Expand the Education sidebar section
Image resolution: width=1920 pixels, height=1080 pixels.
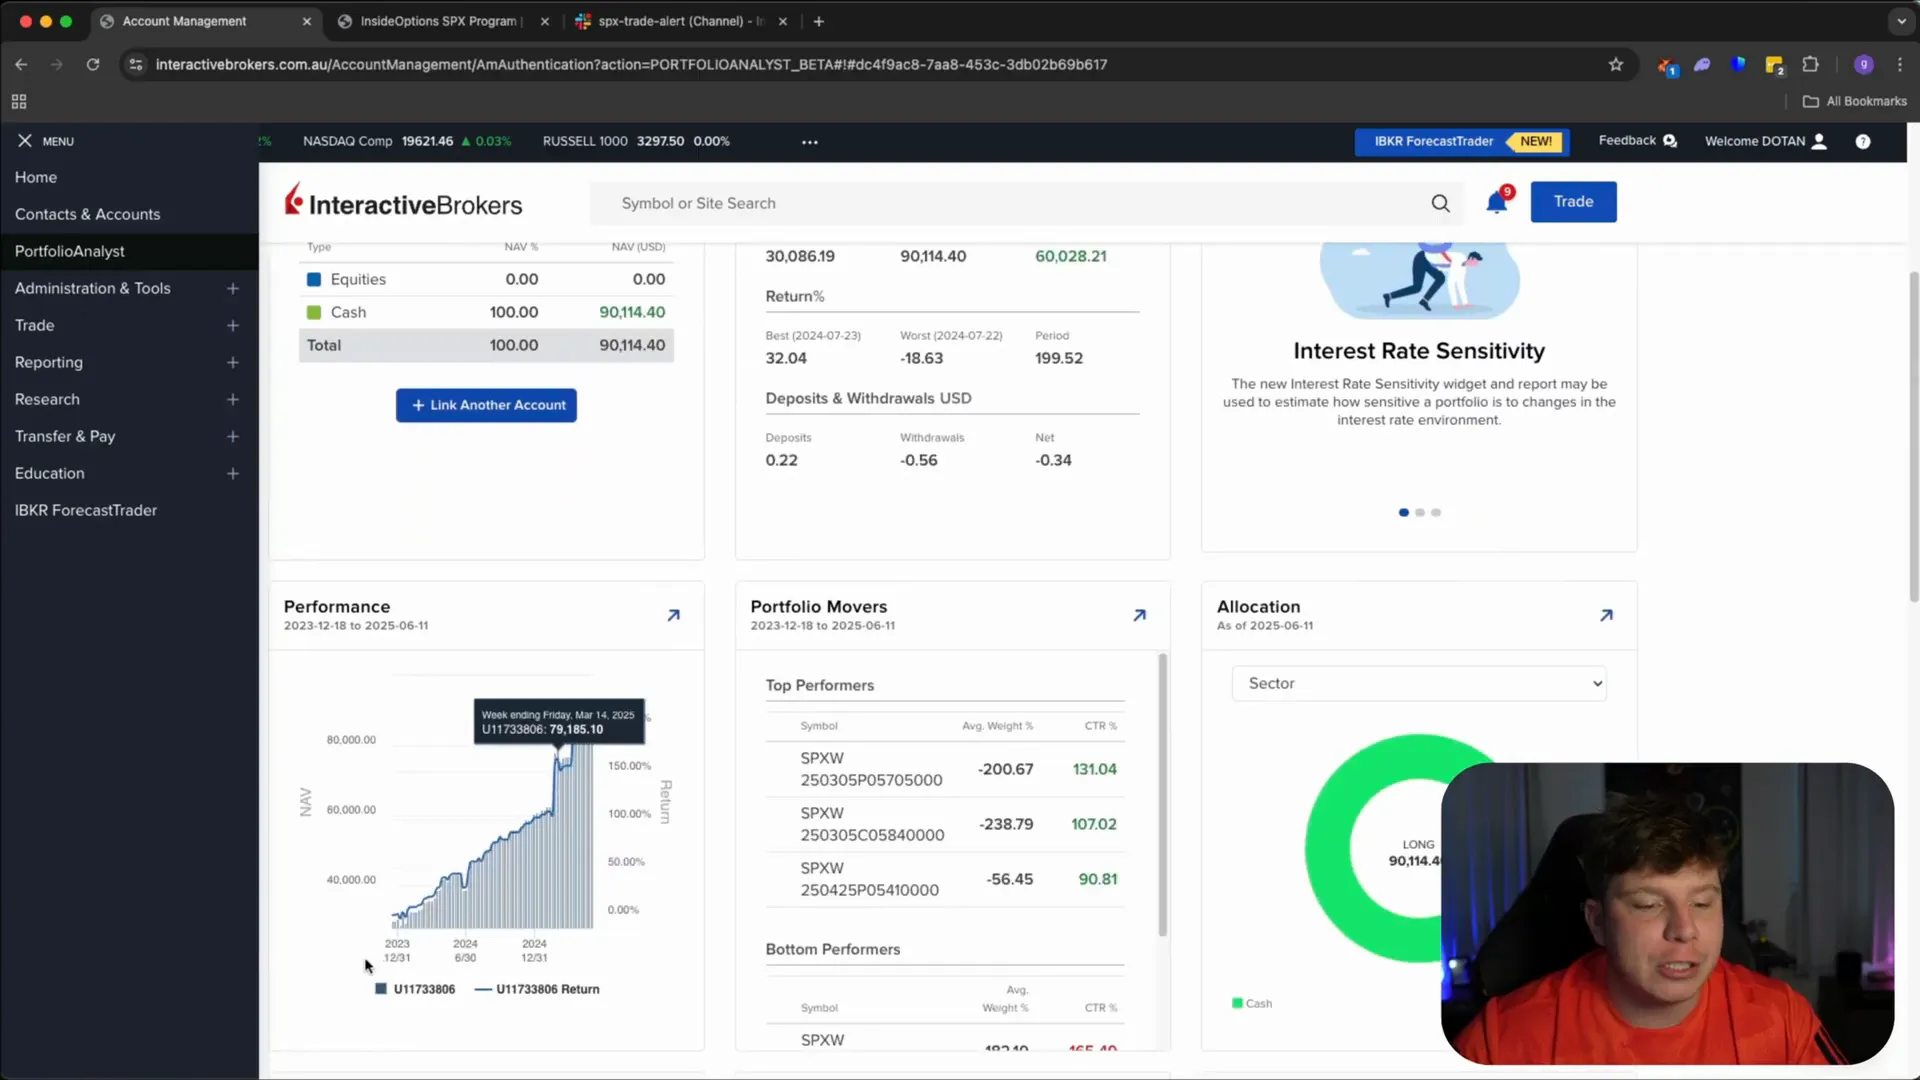click(x=233, y=473)
